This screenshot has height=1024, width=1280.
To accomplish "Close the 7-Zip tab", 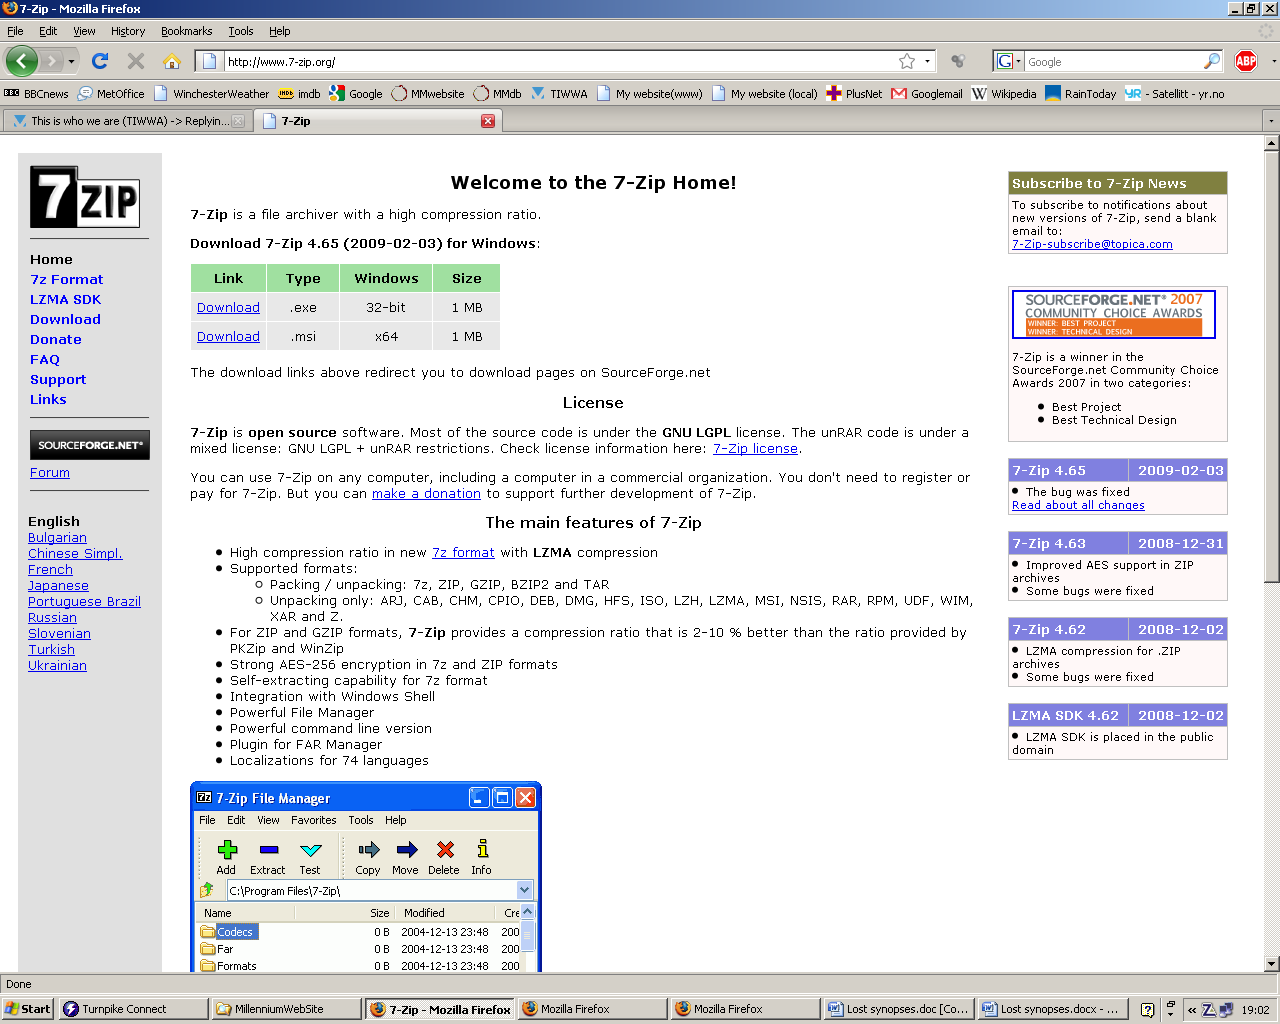I will tap(488, 121).
